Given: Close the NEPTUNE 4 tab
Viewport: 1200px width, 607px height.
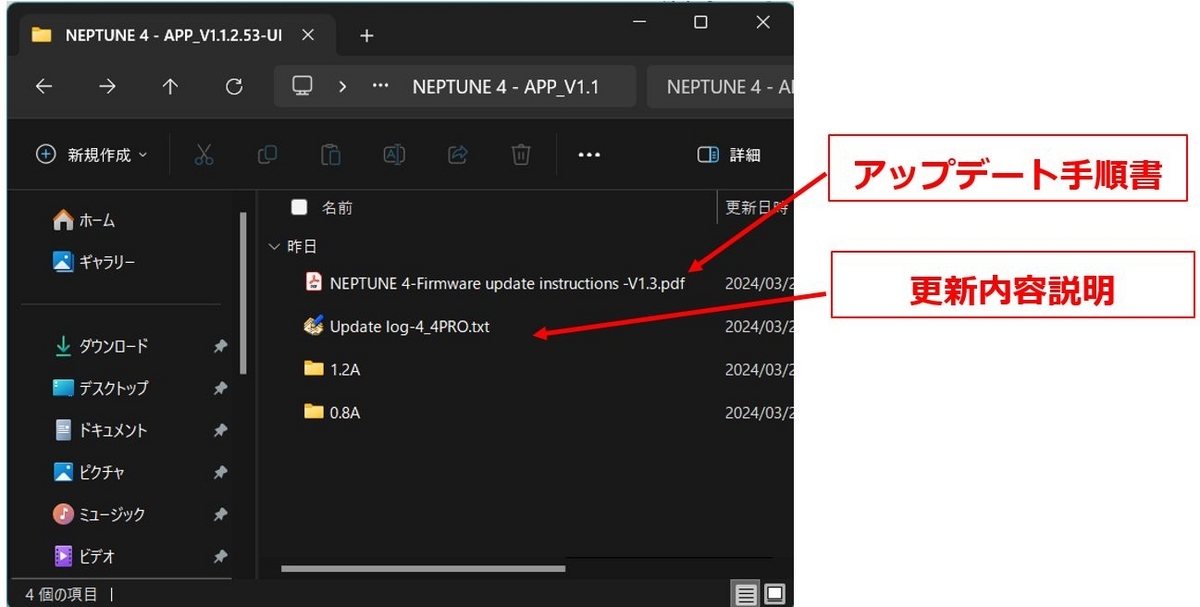Looking at the screenshot, I should click(307, 35).
